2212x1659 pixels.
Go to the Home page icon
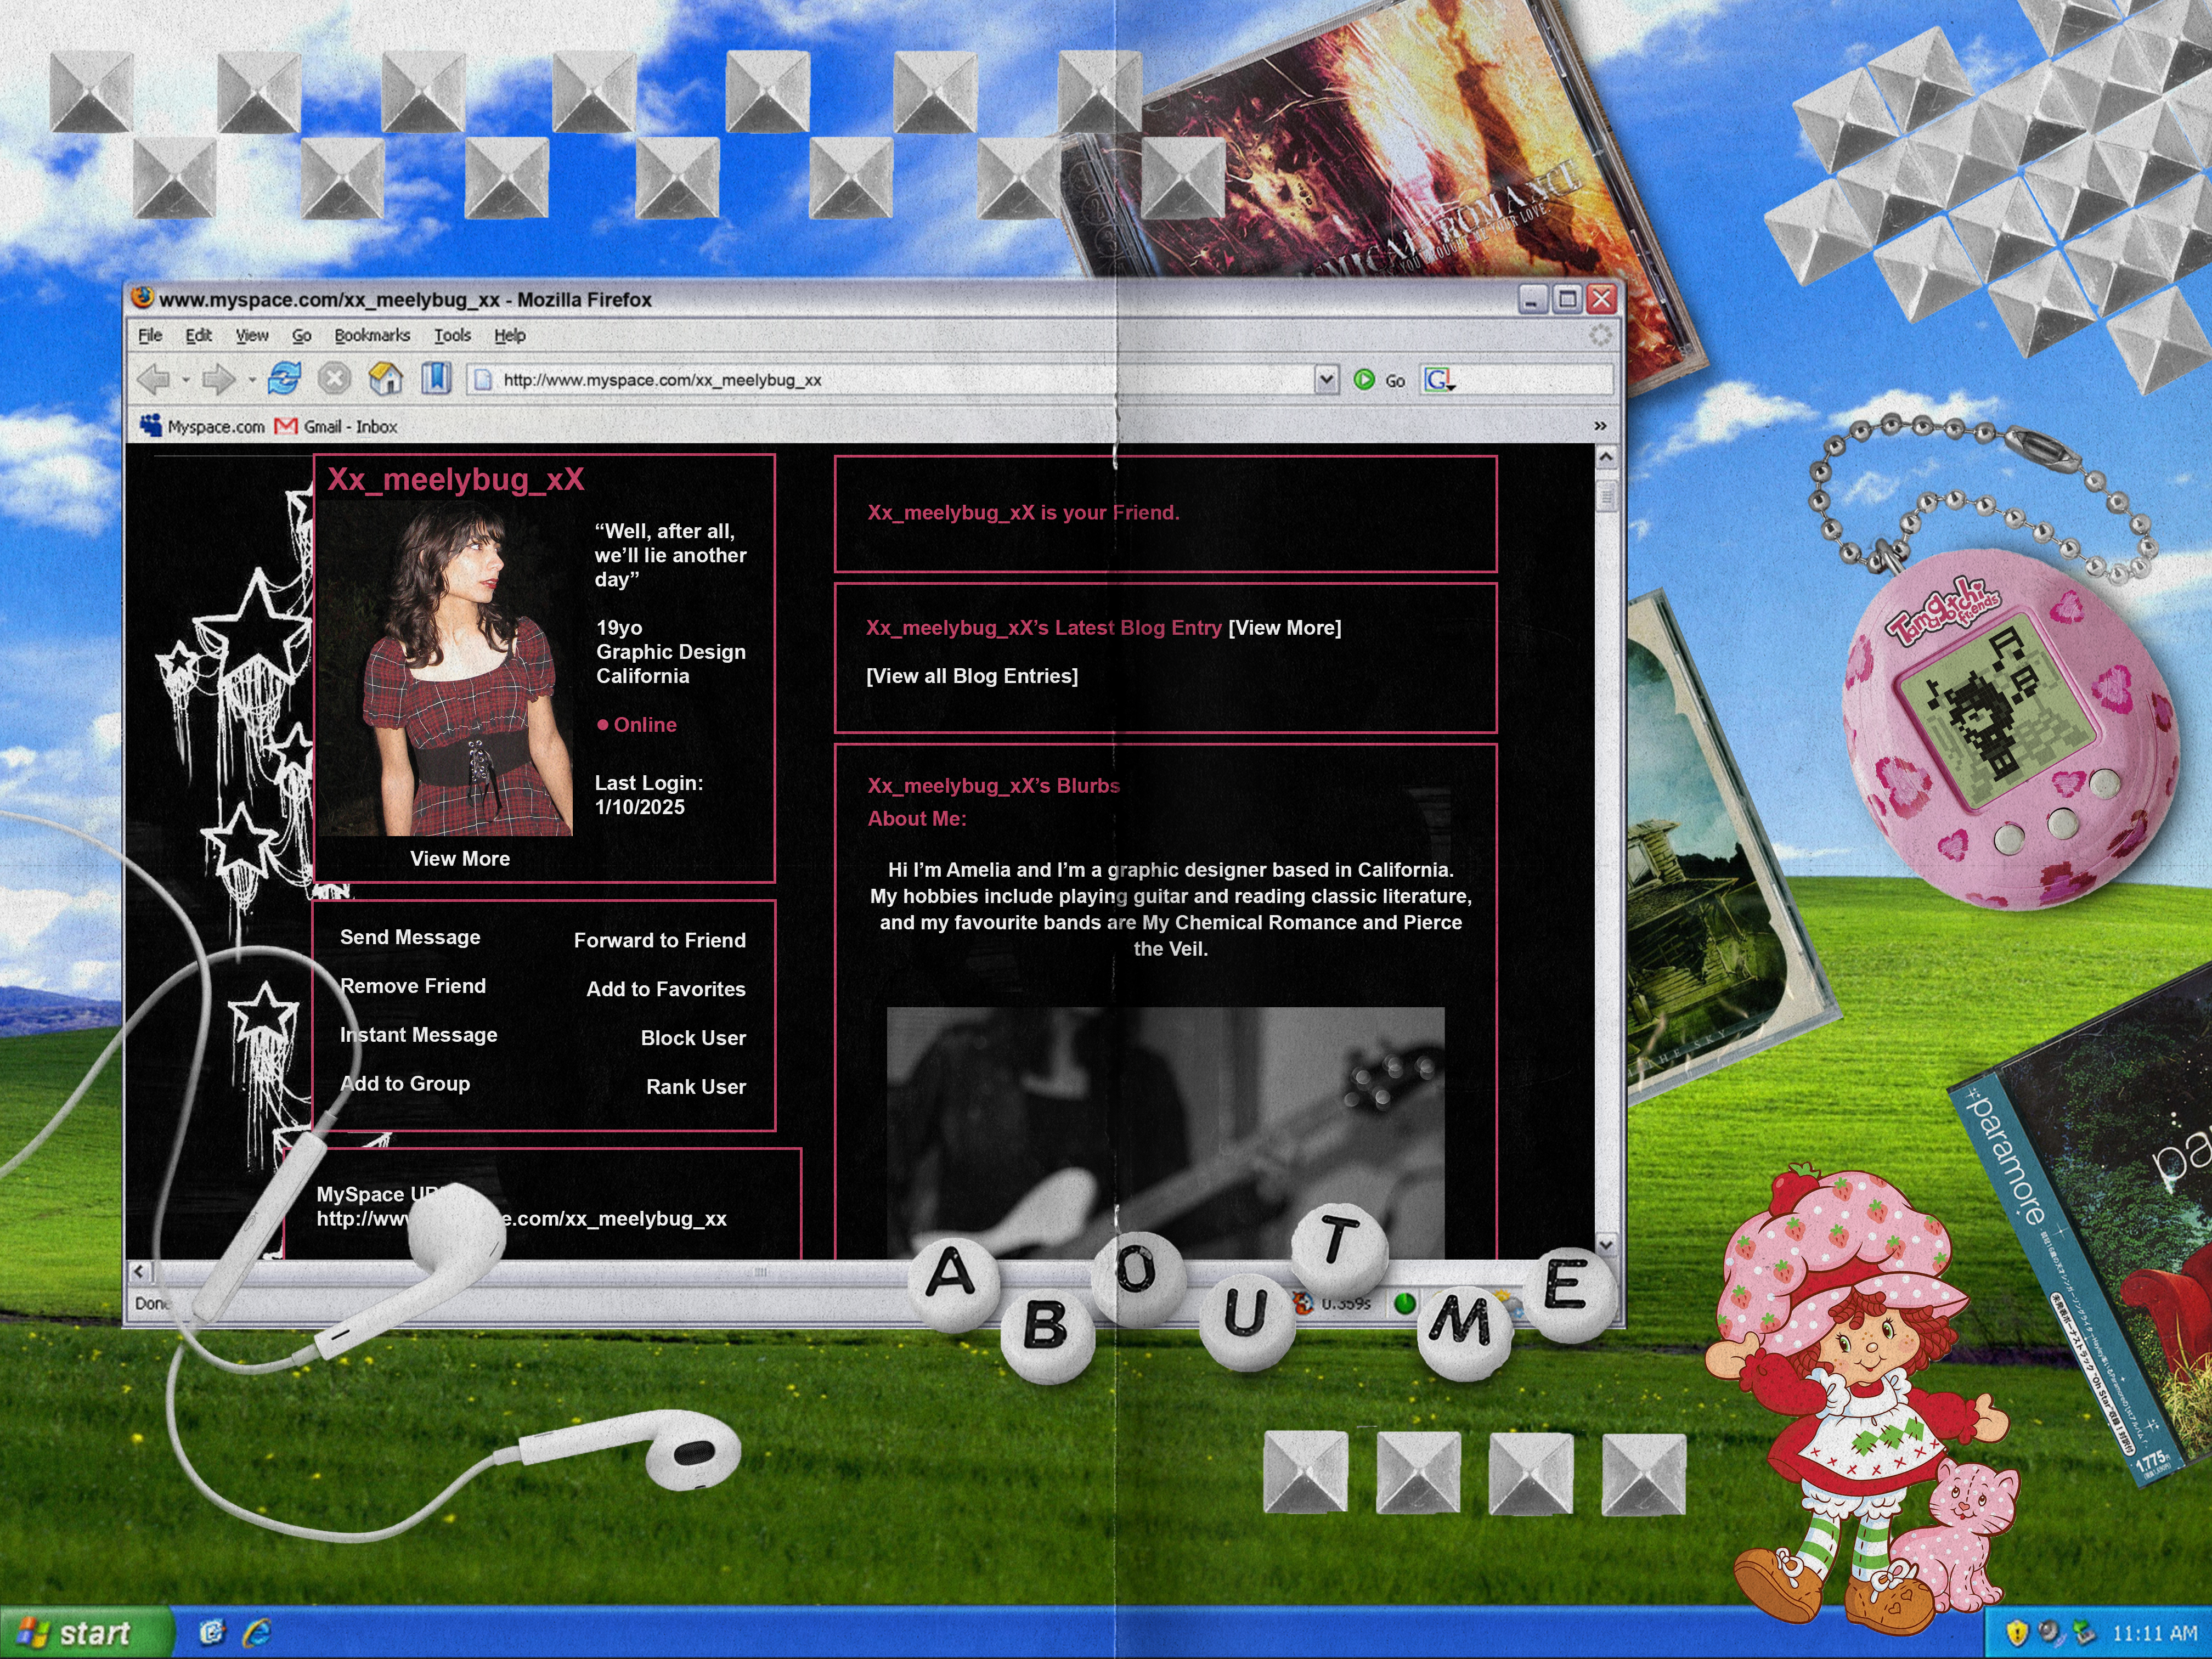386,378
